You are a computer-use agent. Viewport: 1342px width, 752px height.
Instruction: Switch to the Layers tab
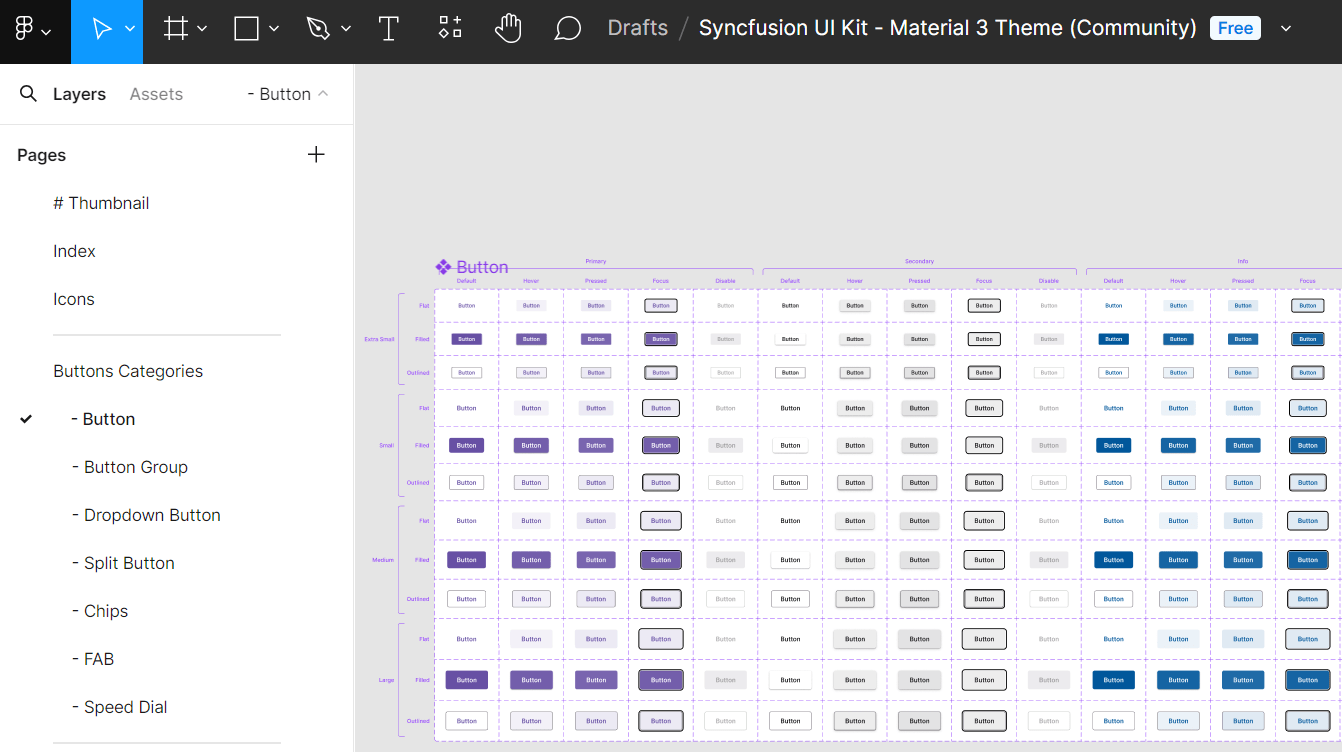[x=79, y=94]
